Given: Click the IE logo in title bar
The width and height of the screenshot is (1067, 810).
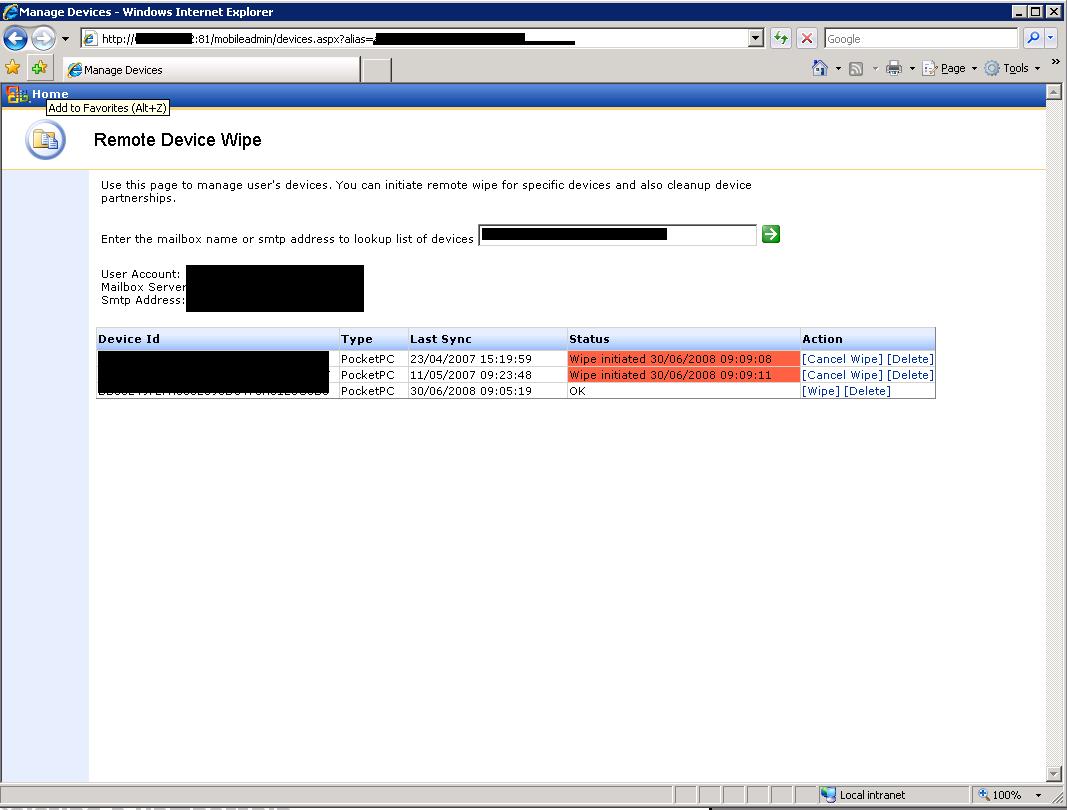Looking at the screenshot, I should coord(10,12).
